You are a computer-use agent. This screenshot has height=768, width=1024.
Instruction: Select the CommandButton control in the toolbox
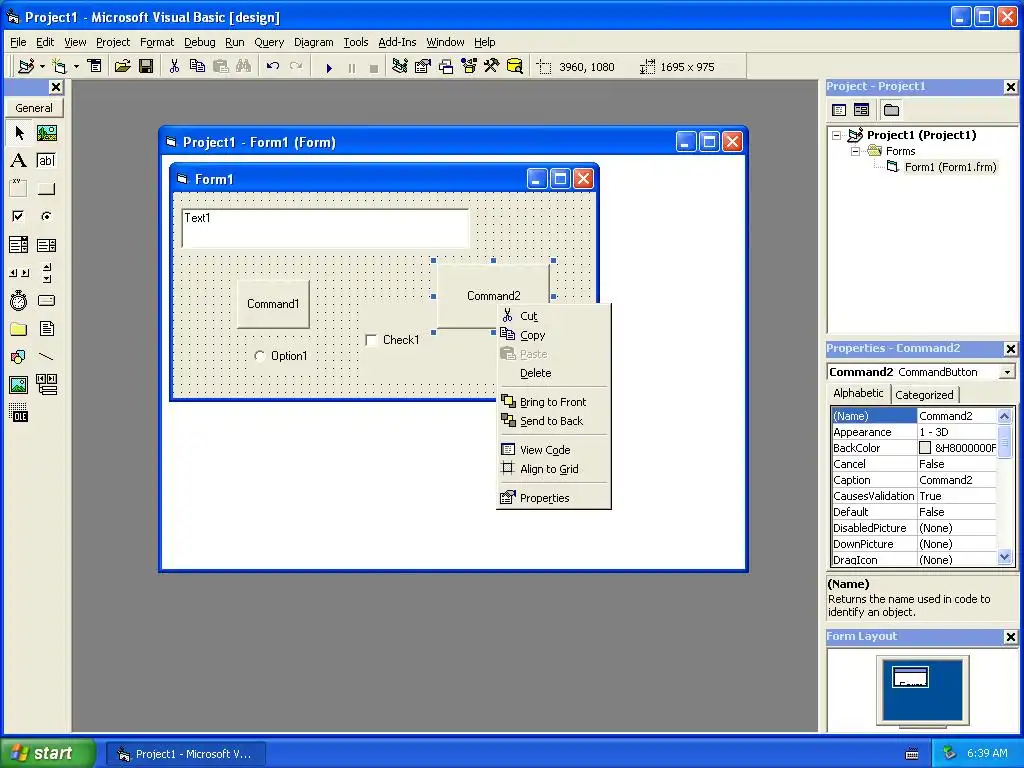click(46, 189)
